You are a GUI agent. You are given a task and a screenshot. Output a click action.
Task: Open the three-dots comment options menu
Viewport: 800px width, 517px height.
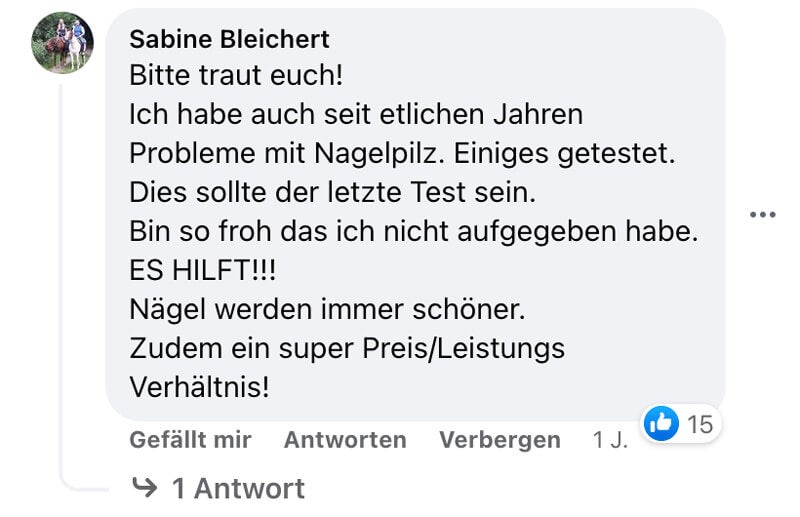763,214
